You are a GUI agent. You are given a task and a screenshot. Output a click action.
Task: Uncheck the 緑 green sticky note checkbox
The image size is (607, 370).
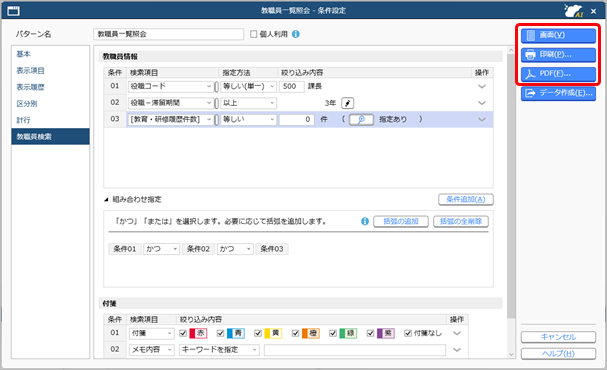coord(333,333)
